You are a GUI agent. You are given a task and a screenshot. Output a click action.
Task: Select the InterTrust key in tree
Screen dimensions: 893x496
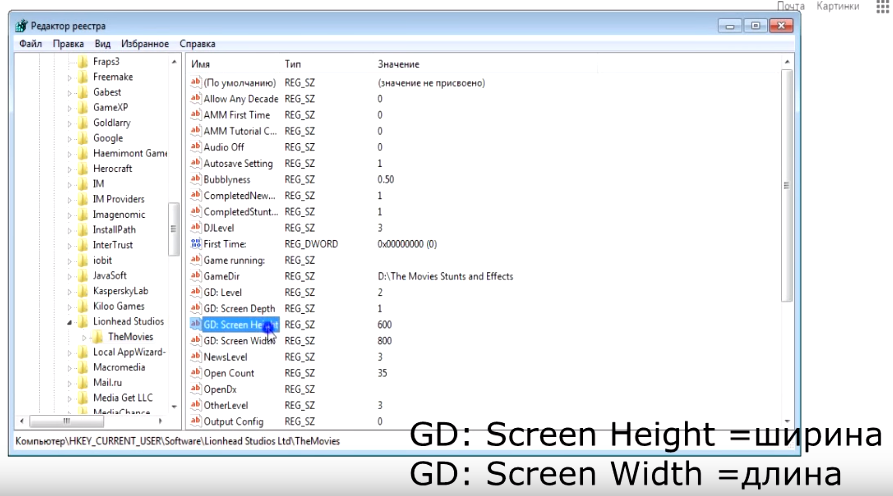(113, 245)
